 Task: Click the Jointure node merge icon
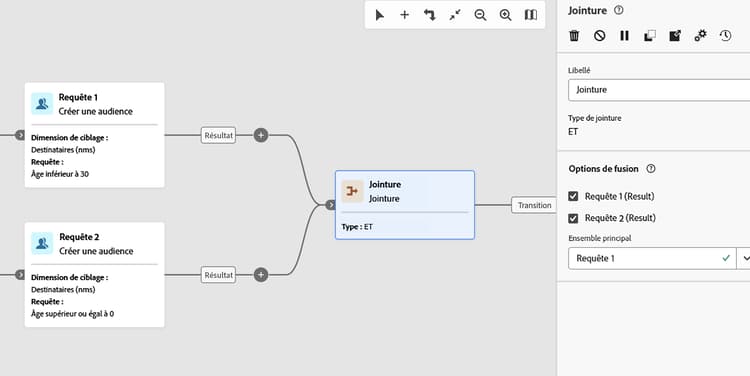tap(353, 191)
